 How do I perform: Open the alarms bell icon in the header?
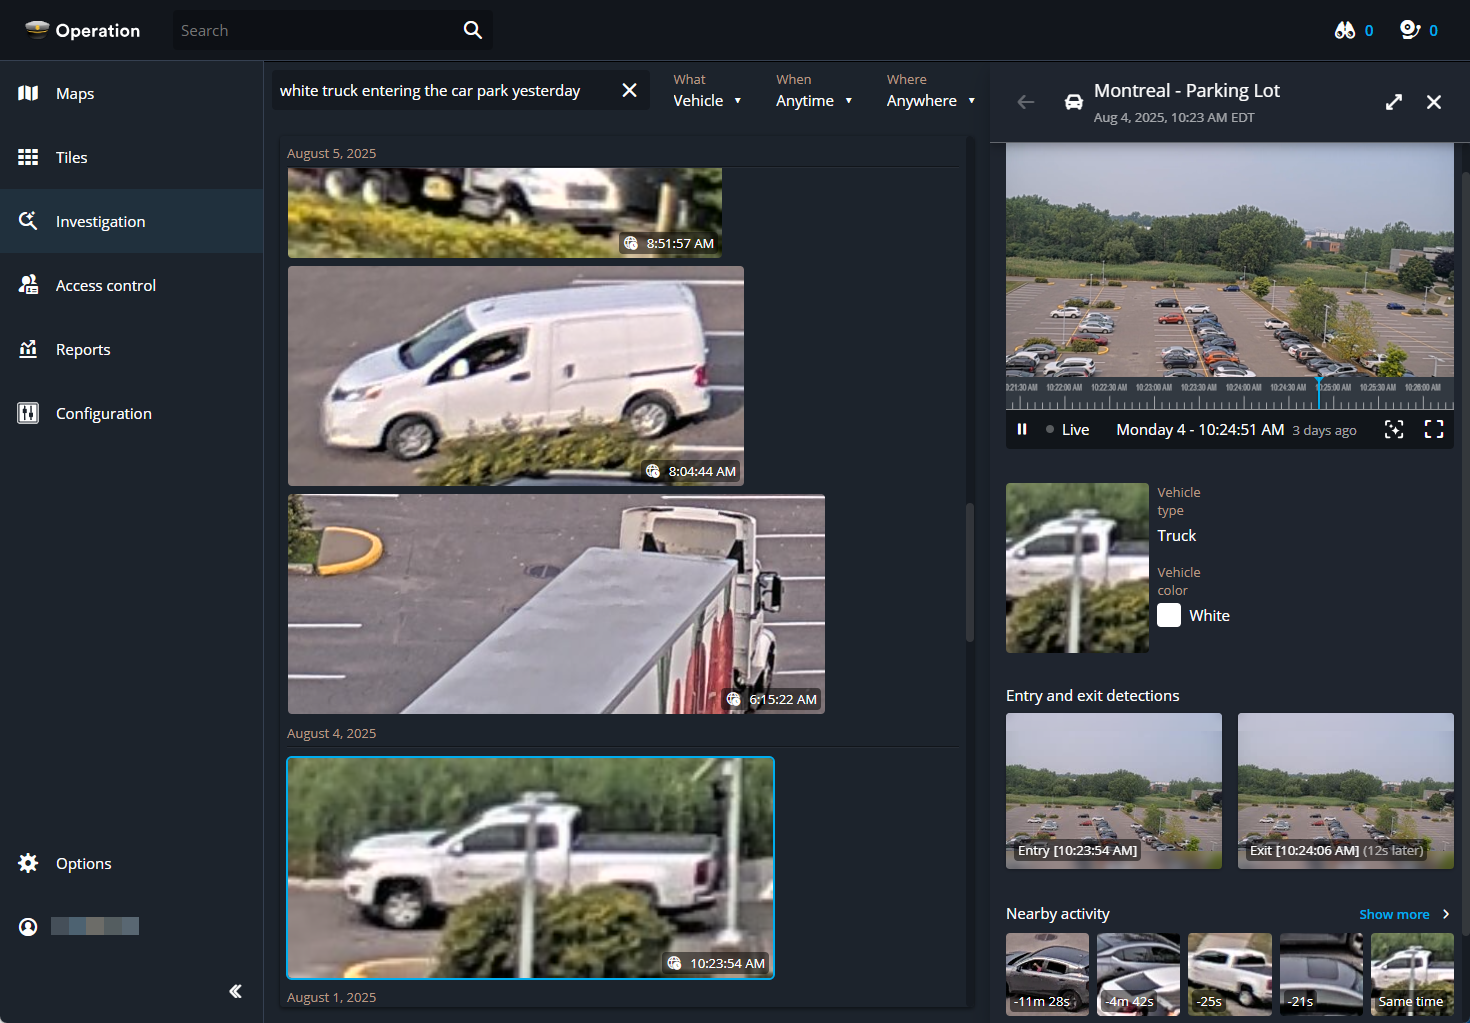point(1410,30)
